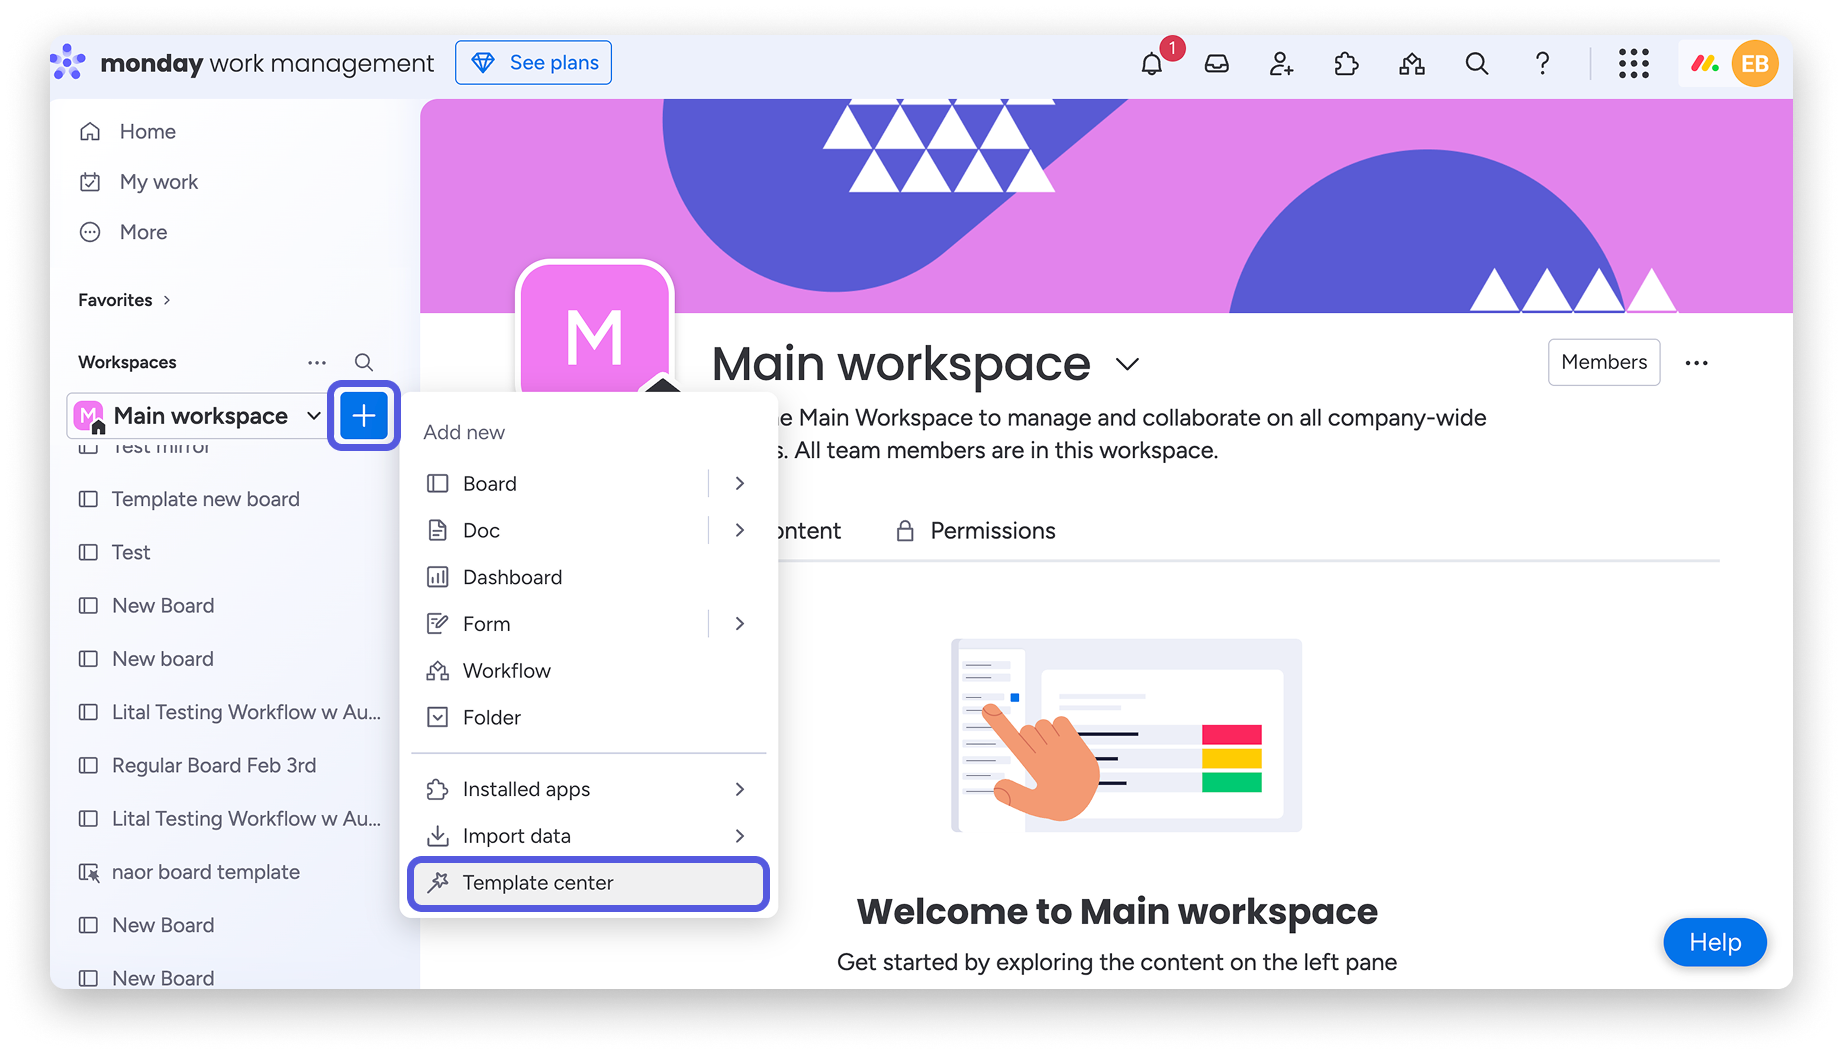Open workspace page more options ellipsis

[x=1697, y=363]
